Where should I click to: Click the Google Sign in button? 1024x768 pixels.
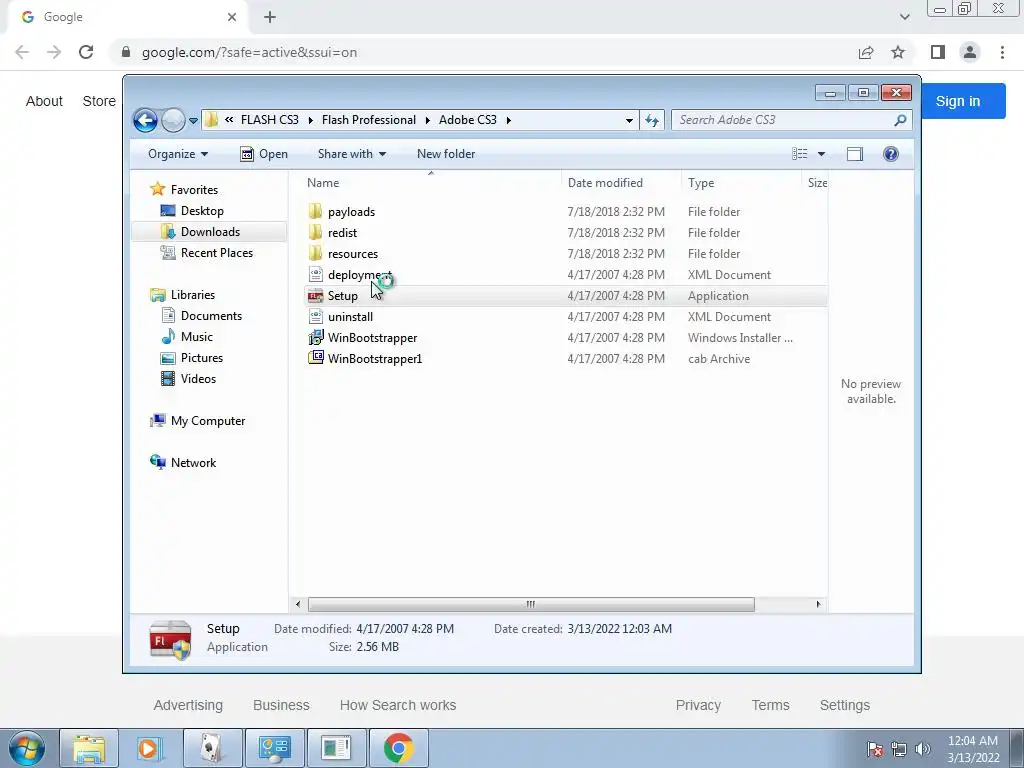957,101
